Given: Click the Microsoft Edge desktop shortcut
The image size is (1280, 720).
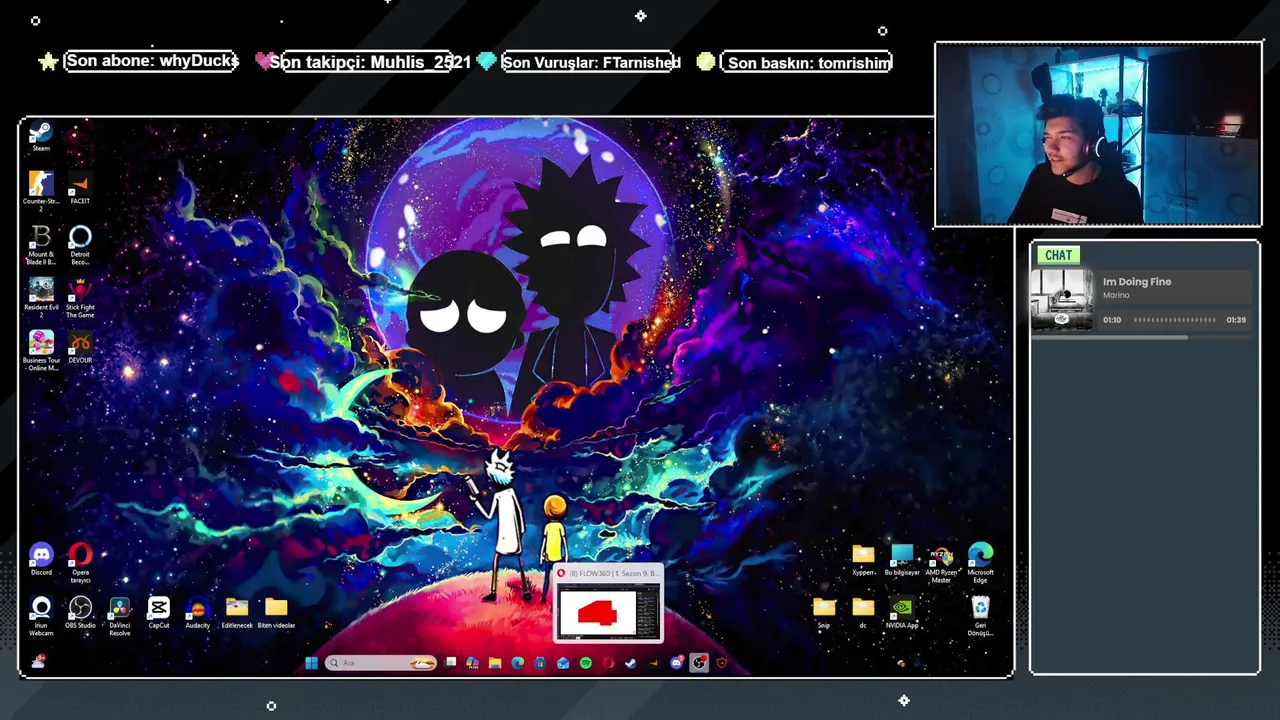Looking at the screenshot, I should click(980, 564).
